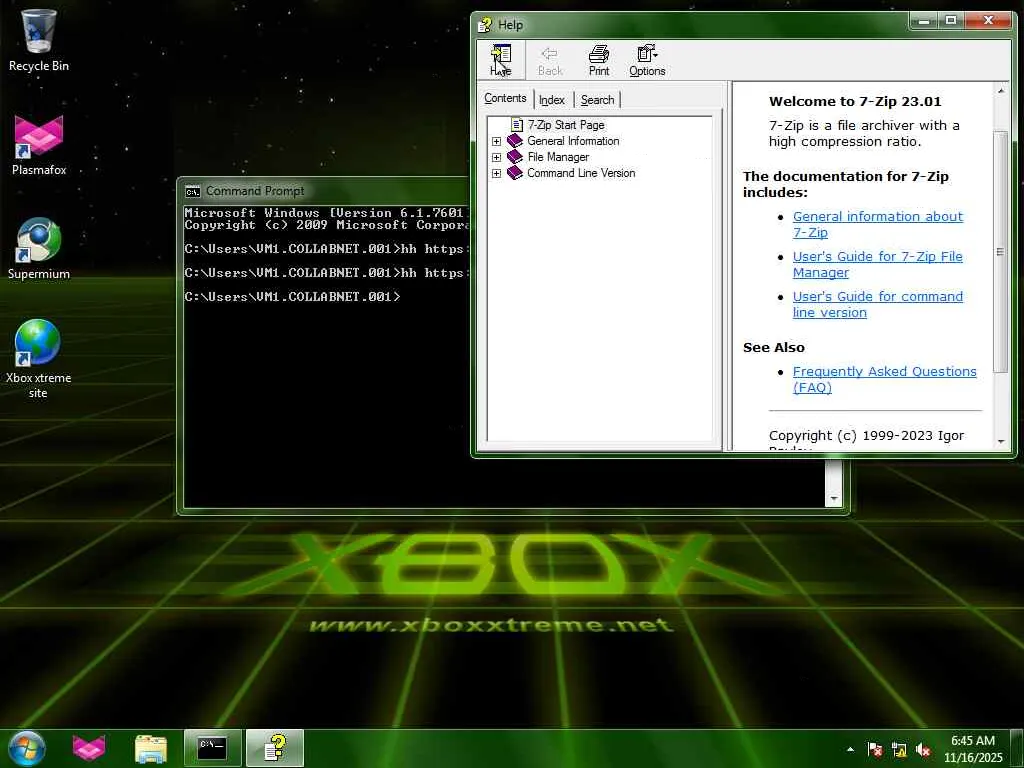
Task: Close the Help window
Action: pyautogui.click(x=989, y=21)
